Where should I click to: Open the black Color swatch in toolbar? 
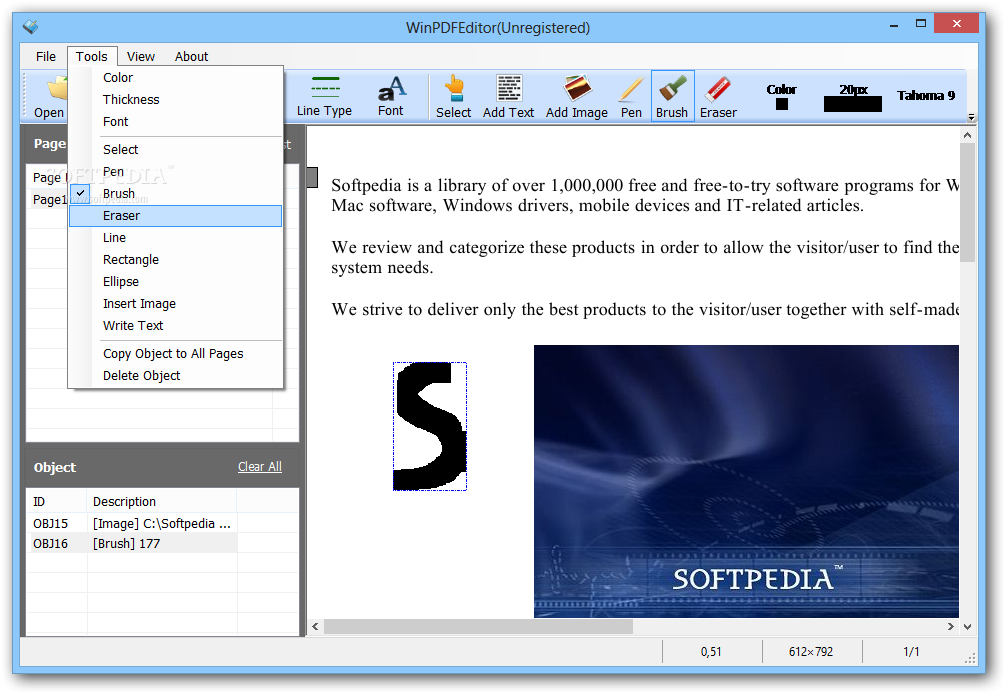point(781,104)
